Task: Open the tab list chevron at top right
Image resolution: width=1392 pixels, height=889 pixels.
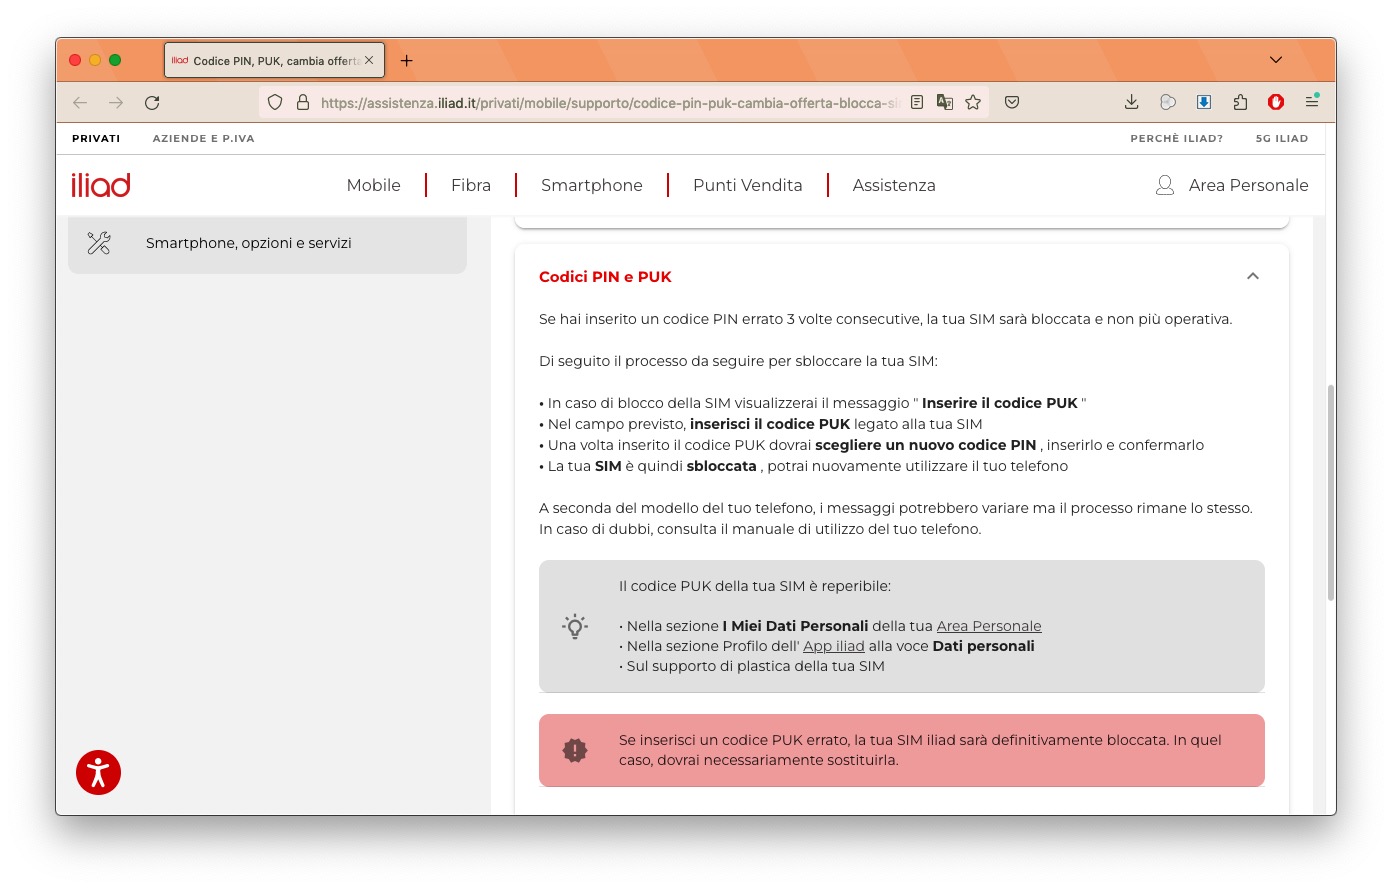Action: pos(1275,59)
